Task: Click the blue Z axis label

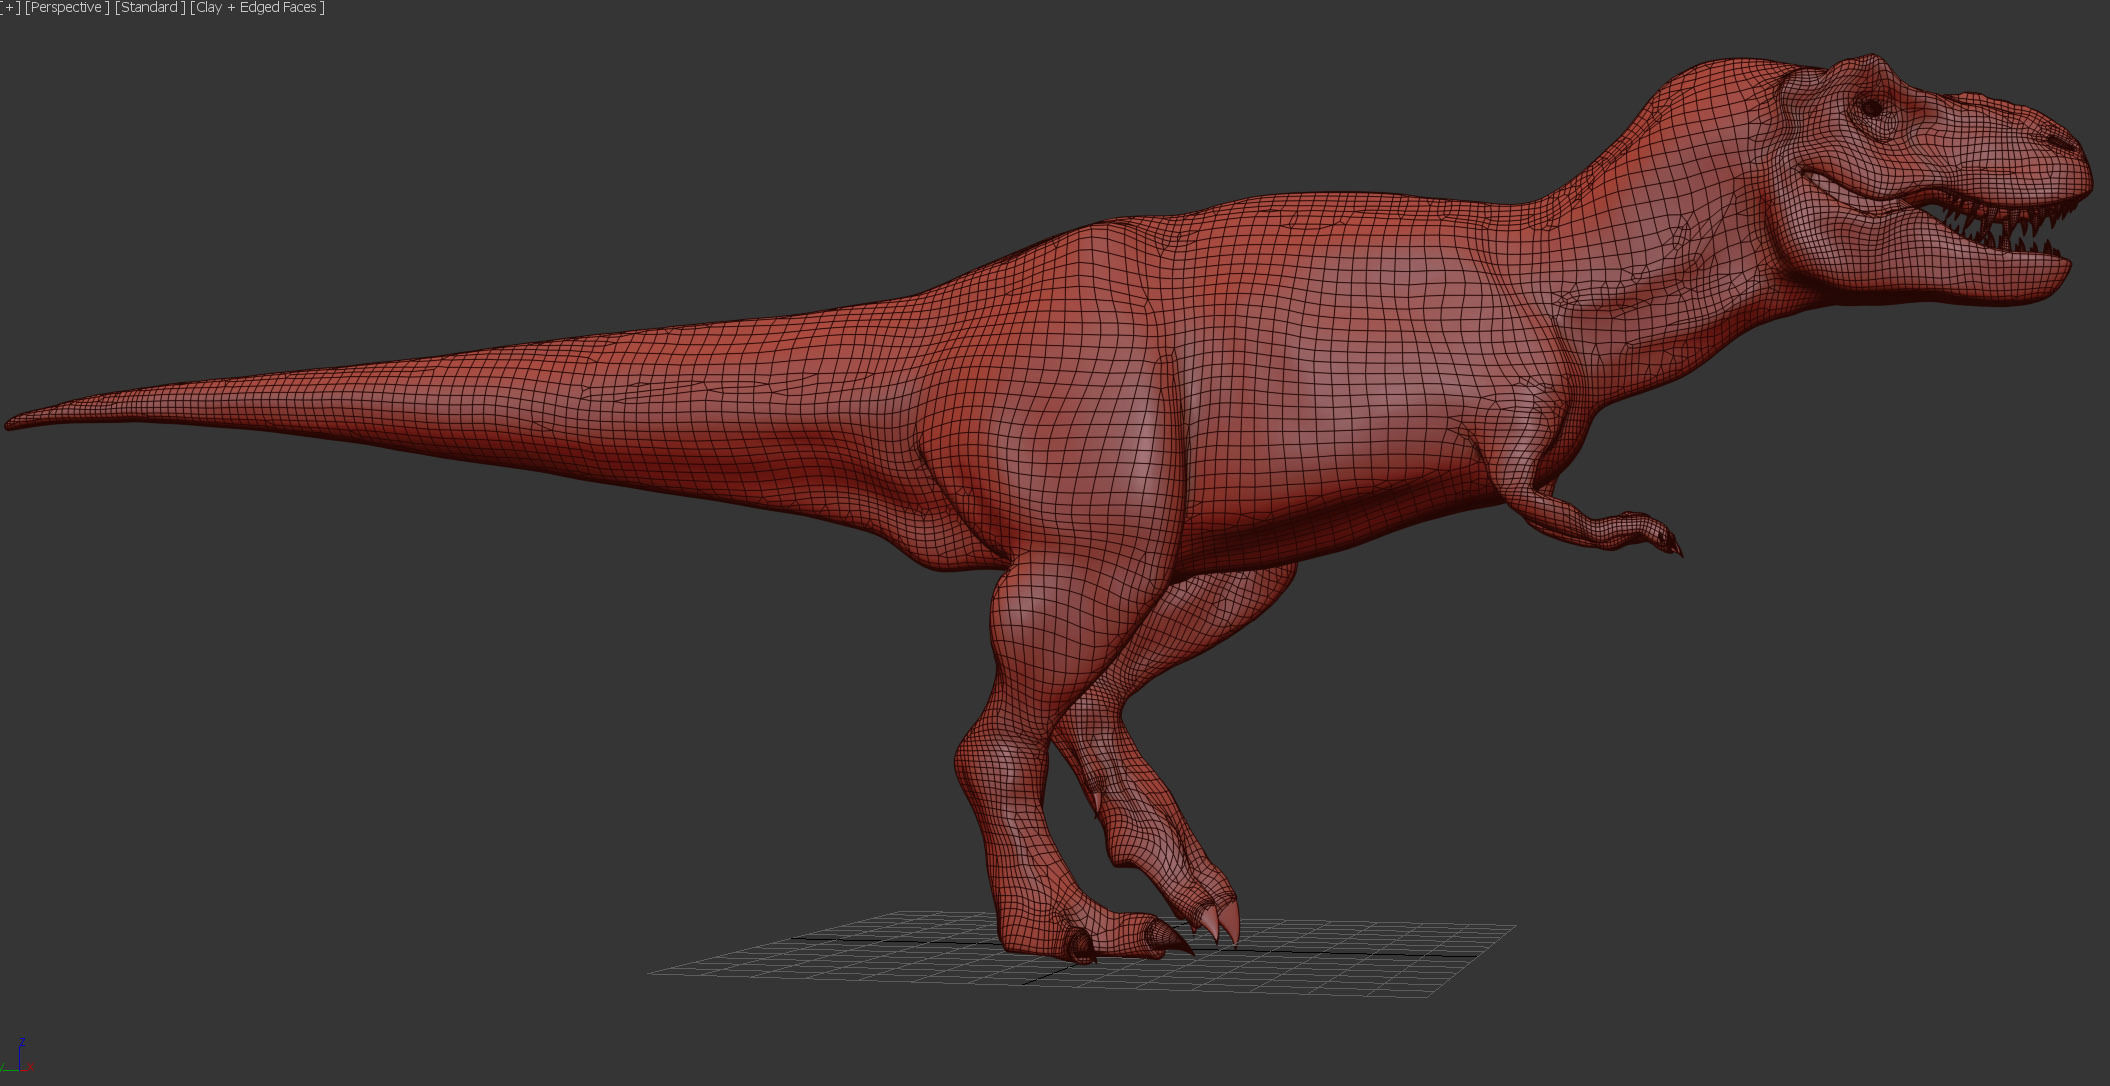Action: tap(22, 1042)
